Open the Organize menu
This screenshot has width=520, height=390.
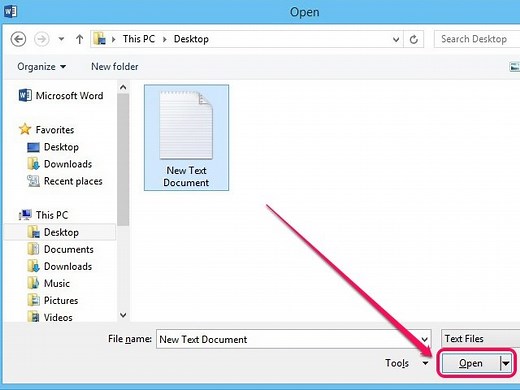(x=41, y=67)
